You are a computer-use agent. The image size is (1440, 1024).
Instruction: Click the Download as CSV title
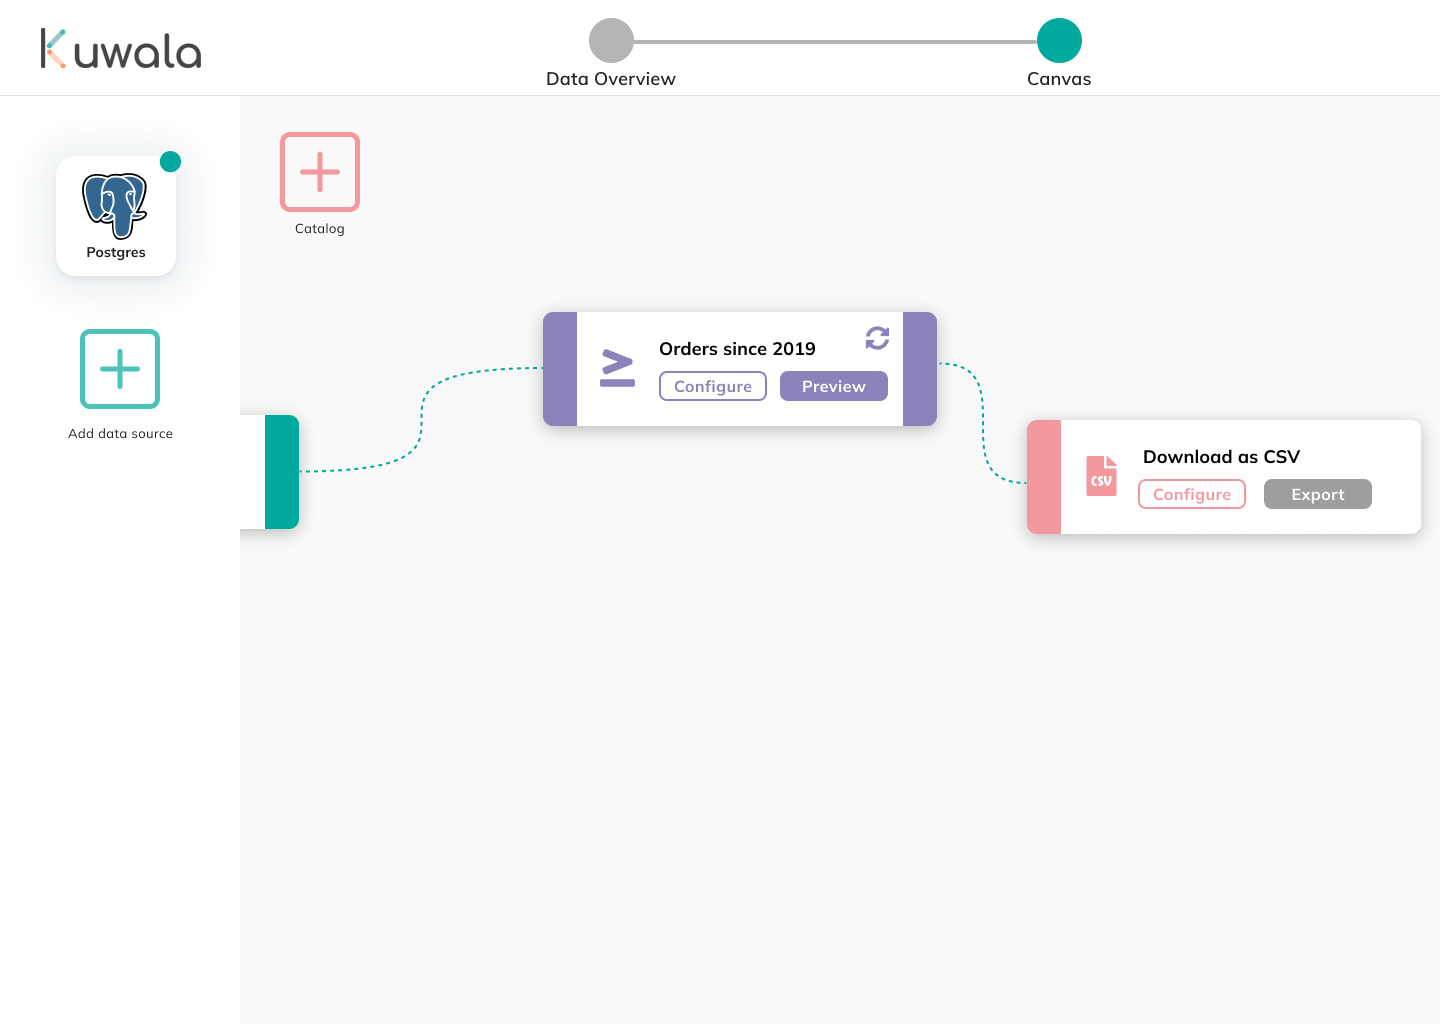coord(1221,457)
